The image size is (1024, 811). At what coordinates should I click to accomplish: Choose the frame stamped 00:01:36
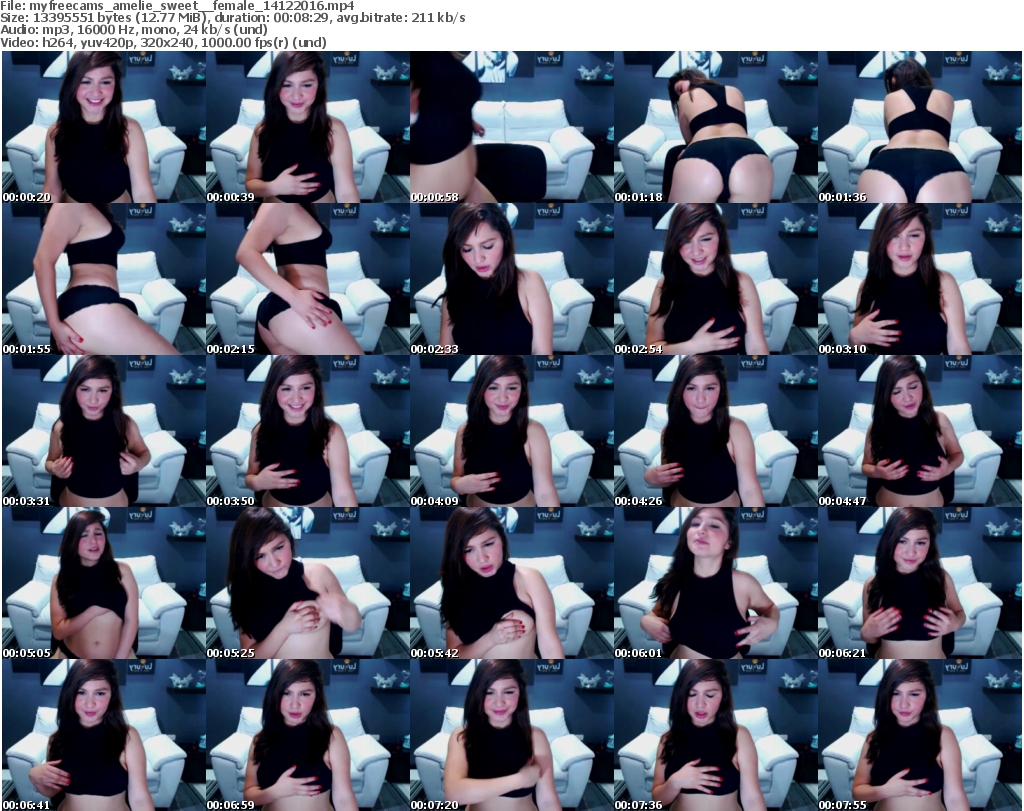point(920,127)
